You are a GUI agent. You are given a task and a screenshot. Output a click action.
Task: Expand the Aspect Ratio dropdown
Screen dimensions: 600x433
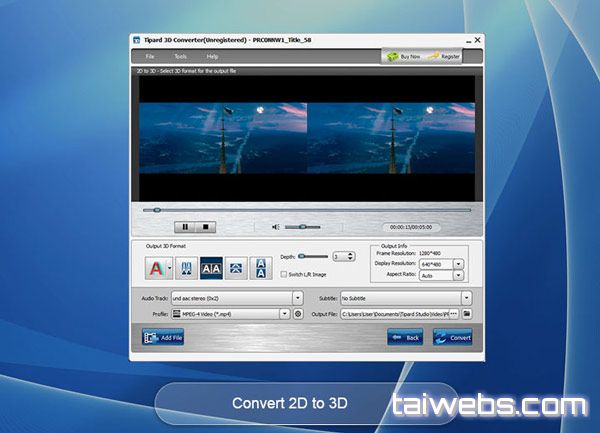coord(458,275)
